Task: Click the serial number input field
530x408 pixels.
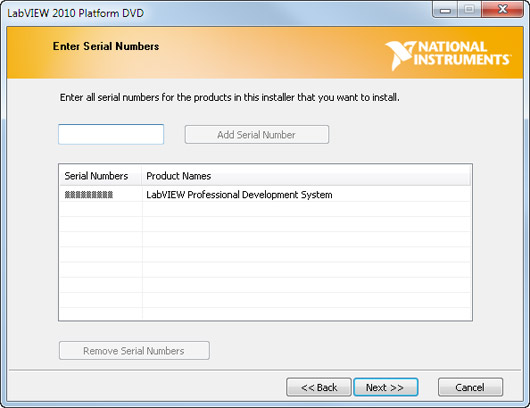Action: click(111, 134)
